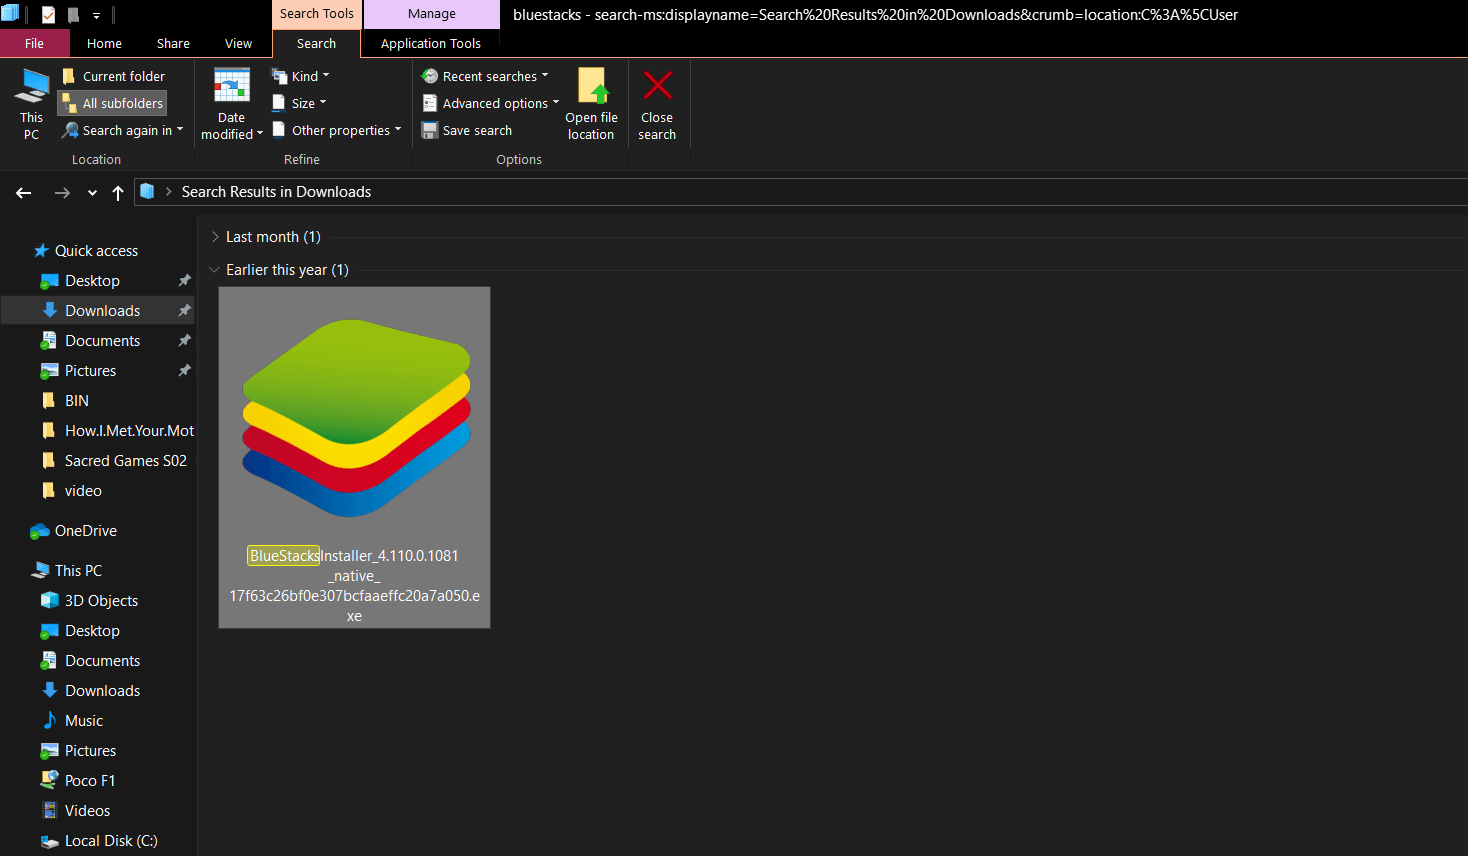The image size is (1468, 856).
Task: Open Other properties dropdown
Action: click(337, 130)
